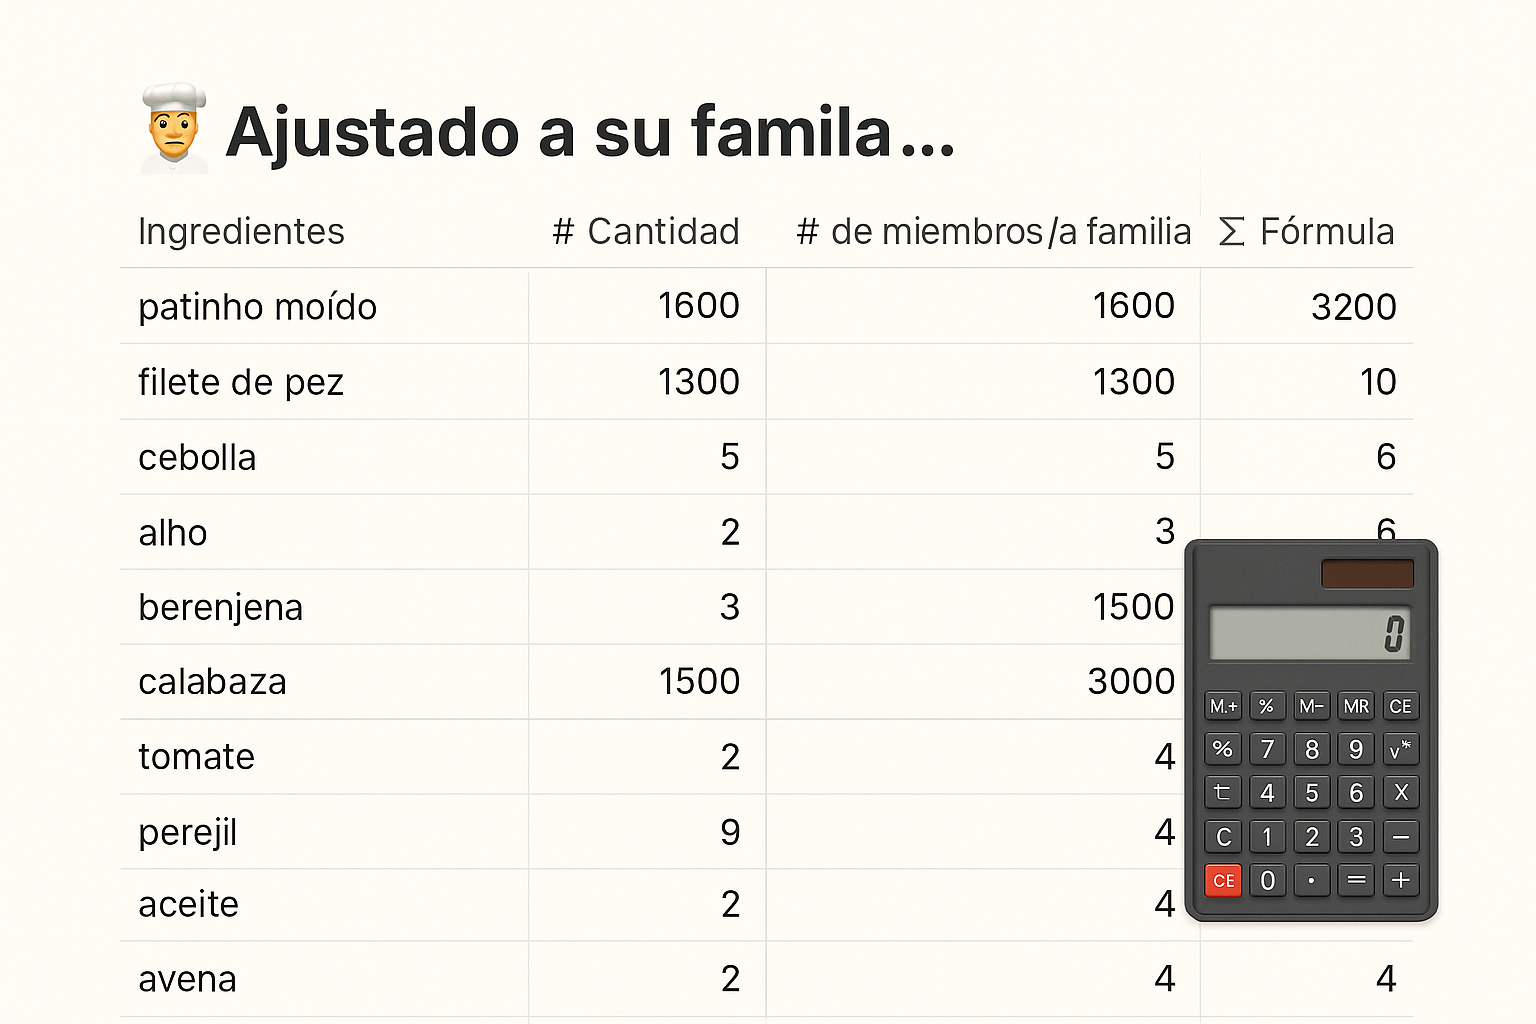Click the calabaza Cantidad cell showing 1500

698,682
